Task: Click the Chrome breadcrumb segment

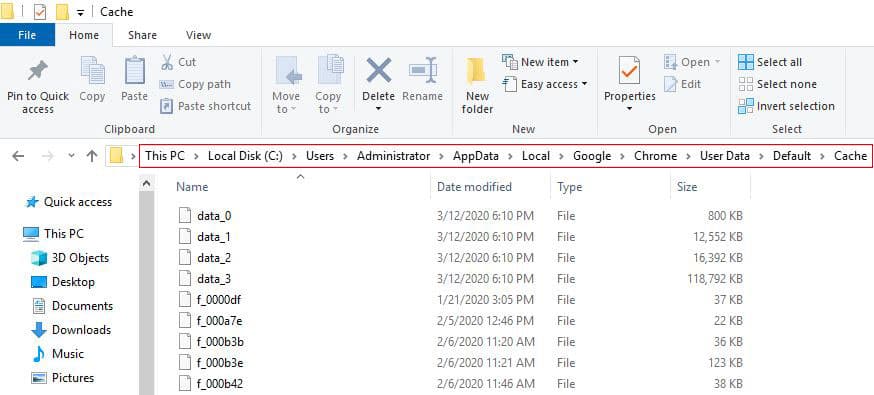Action: [656, 156]
